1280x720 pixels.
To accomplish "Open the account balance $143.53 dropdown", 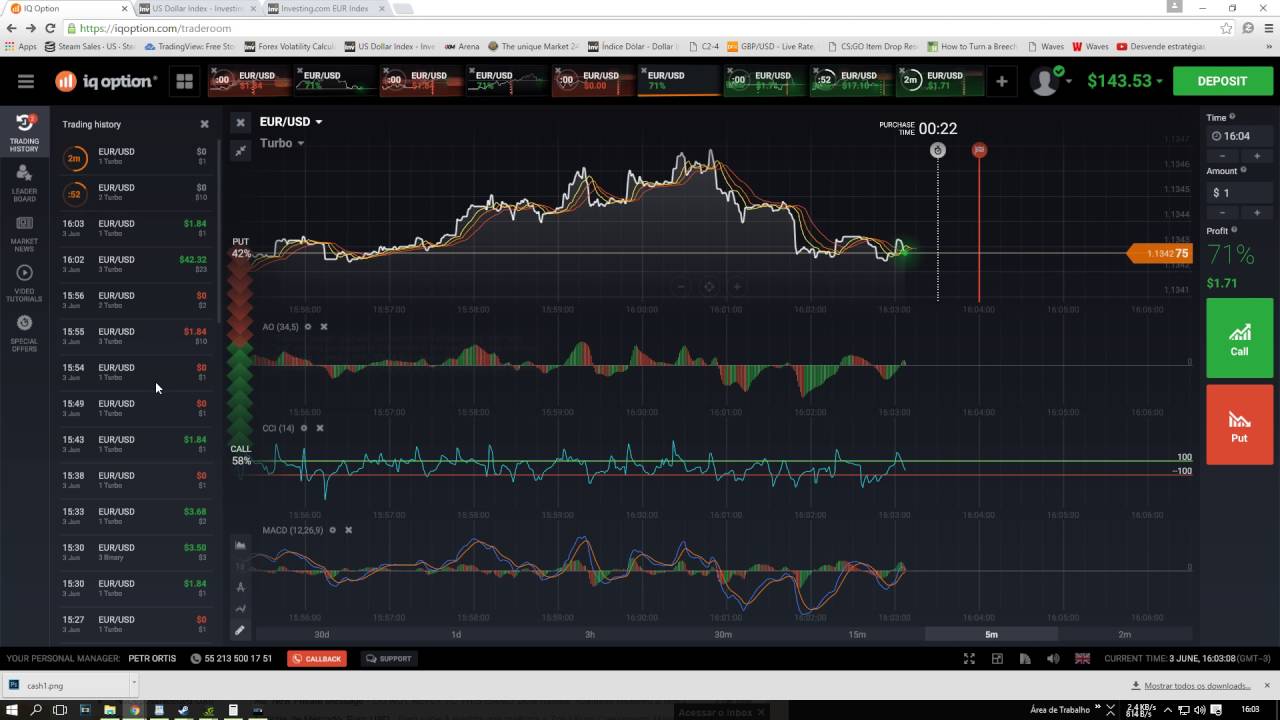I will 1125,81.
